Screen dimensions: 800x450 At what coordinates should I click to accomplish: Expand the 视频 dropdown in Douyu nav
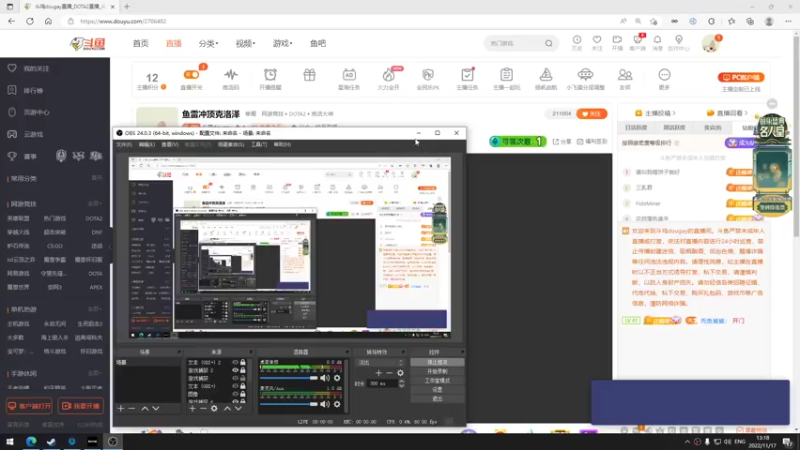[245, 43]
